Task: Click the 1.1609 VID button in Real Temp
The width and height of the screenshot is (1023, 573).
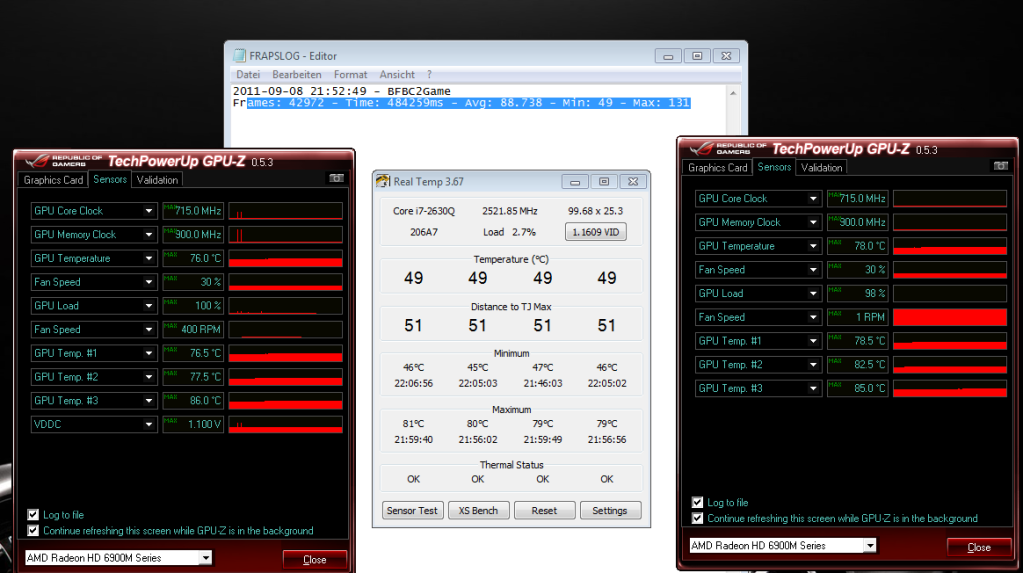Action: coord(596,232)
